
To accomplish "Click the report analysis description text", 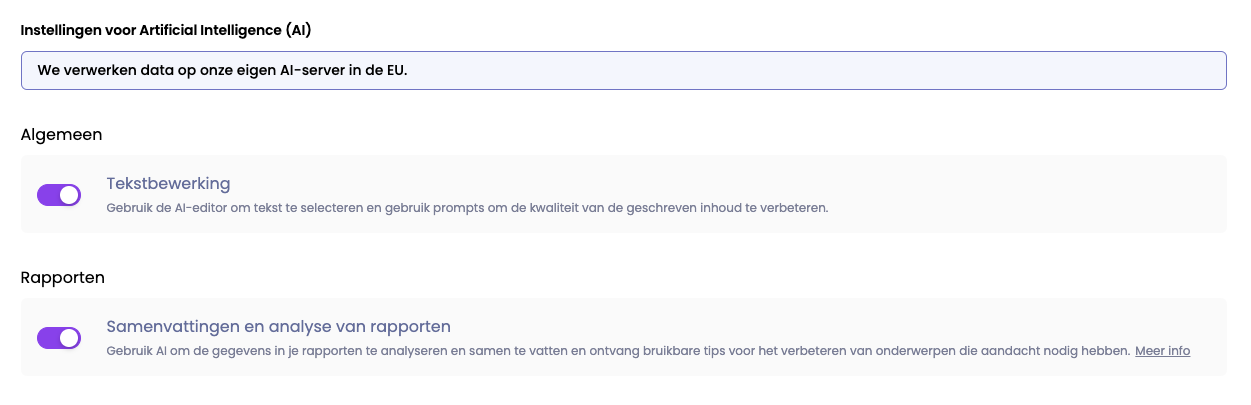I will 618,351.
